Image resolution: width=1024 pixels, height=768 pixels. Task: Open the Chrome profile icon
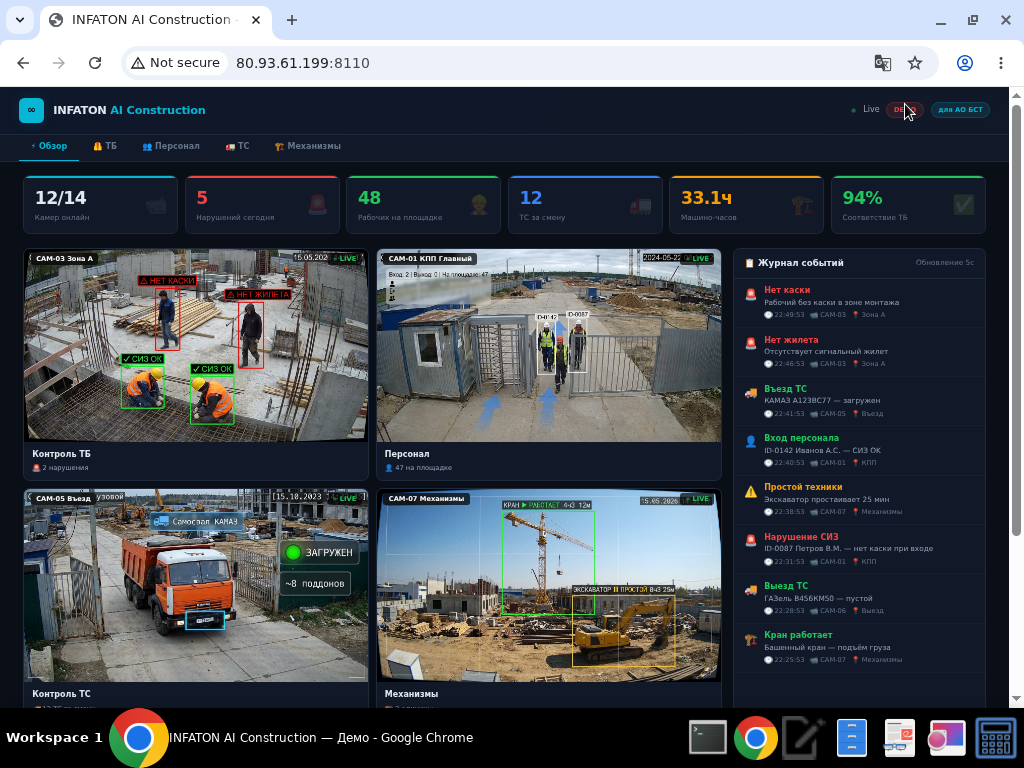click(x=965, y=63)
